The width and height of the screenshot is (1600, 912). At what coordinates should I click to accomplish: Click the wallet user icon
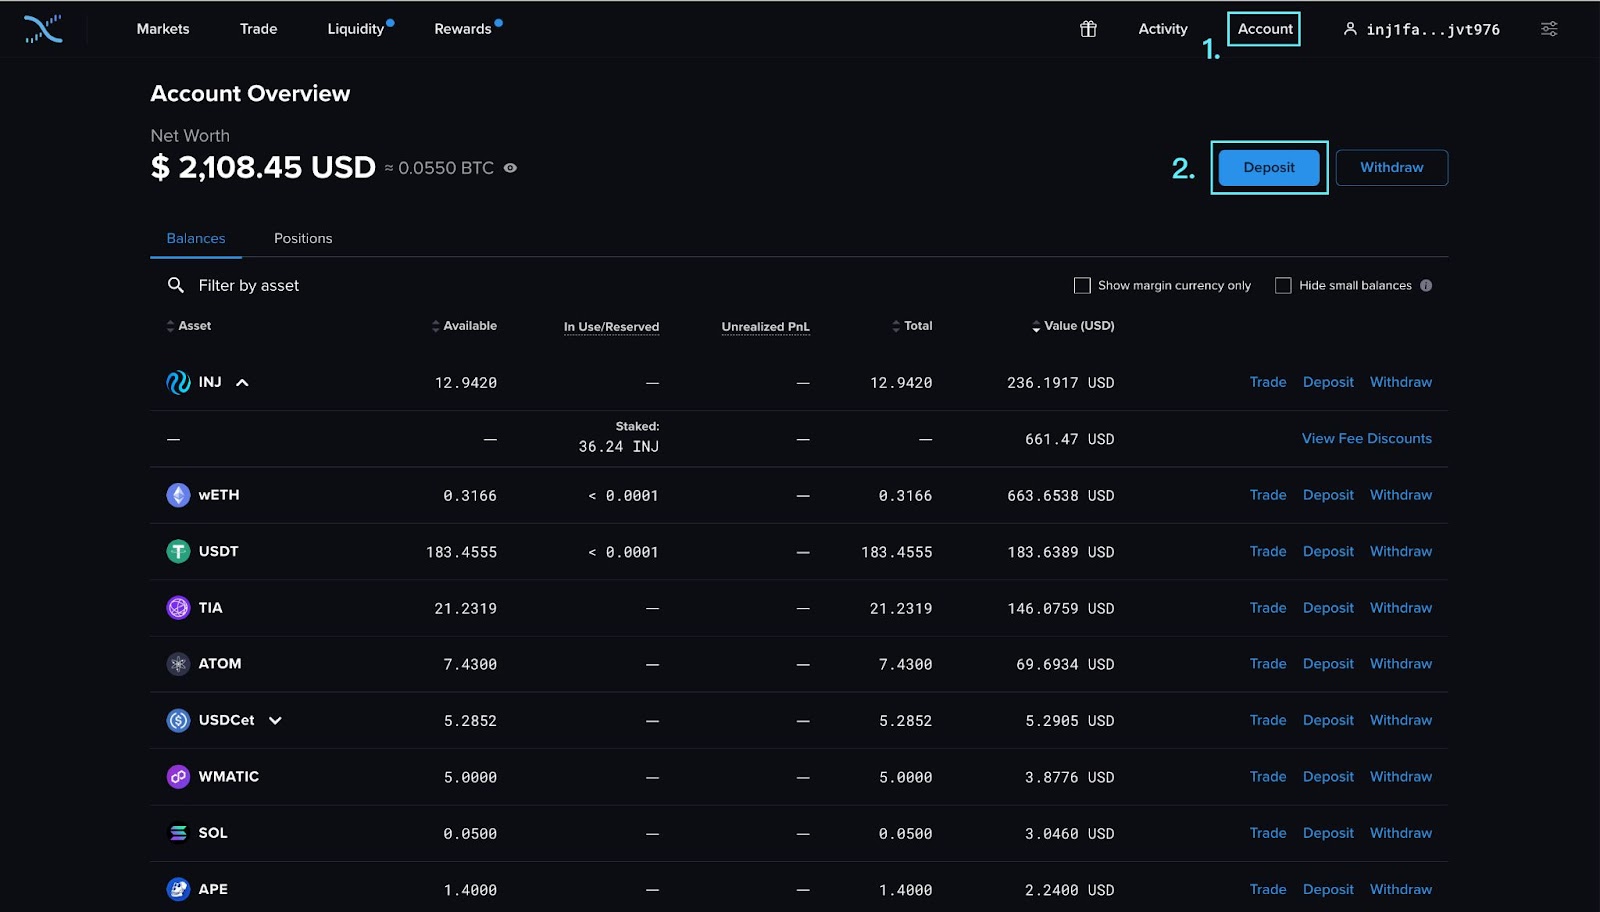(1350, 29)
